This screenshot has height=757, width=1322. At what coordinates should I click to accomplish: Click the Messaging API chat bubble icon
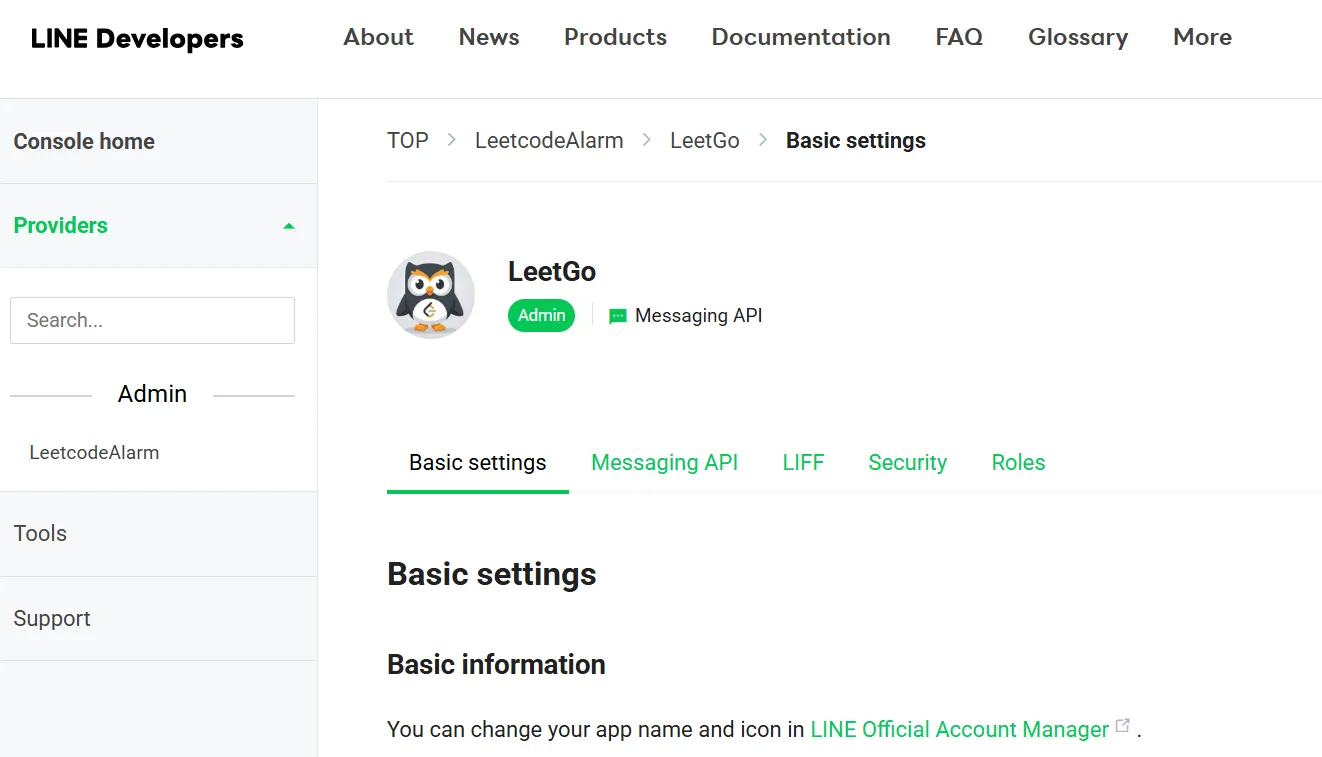pyautogui.click(x=618, y=316)
